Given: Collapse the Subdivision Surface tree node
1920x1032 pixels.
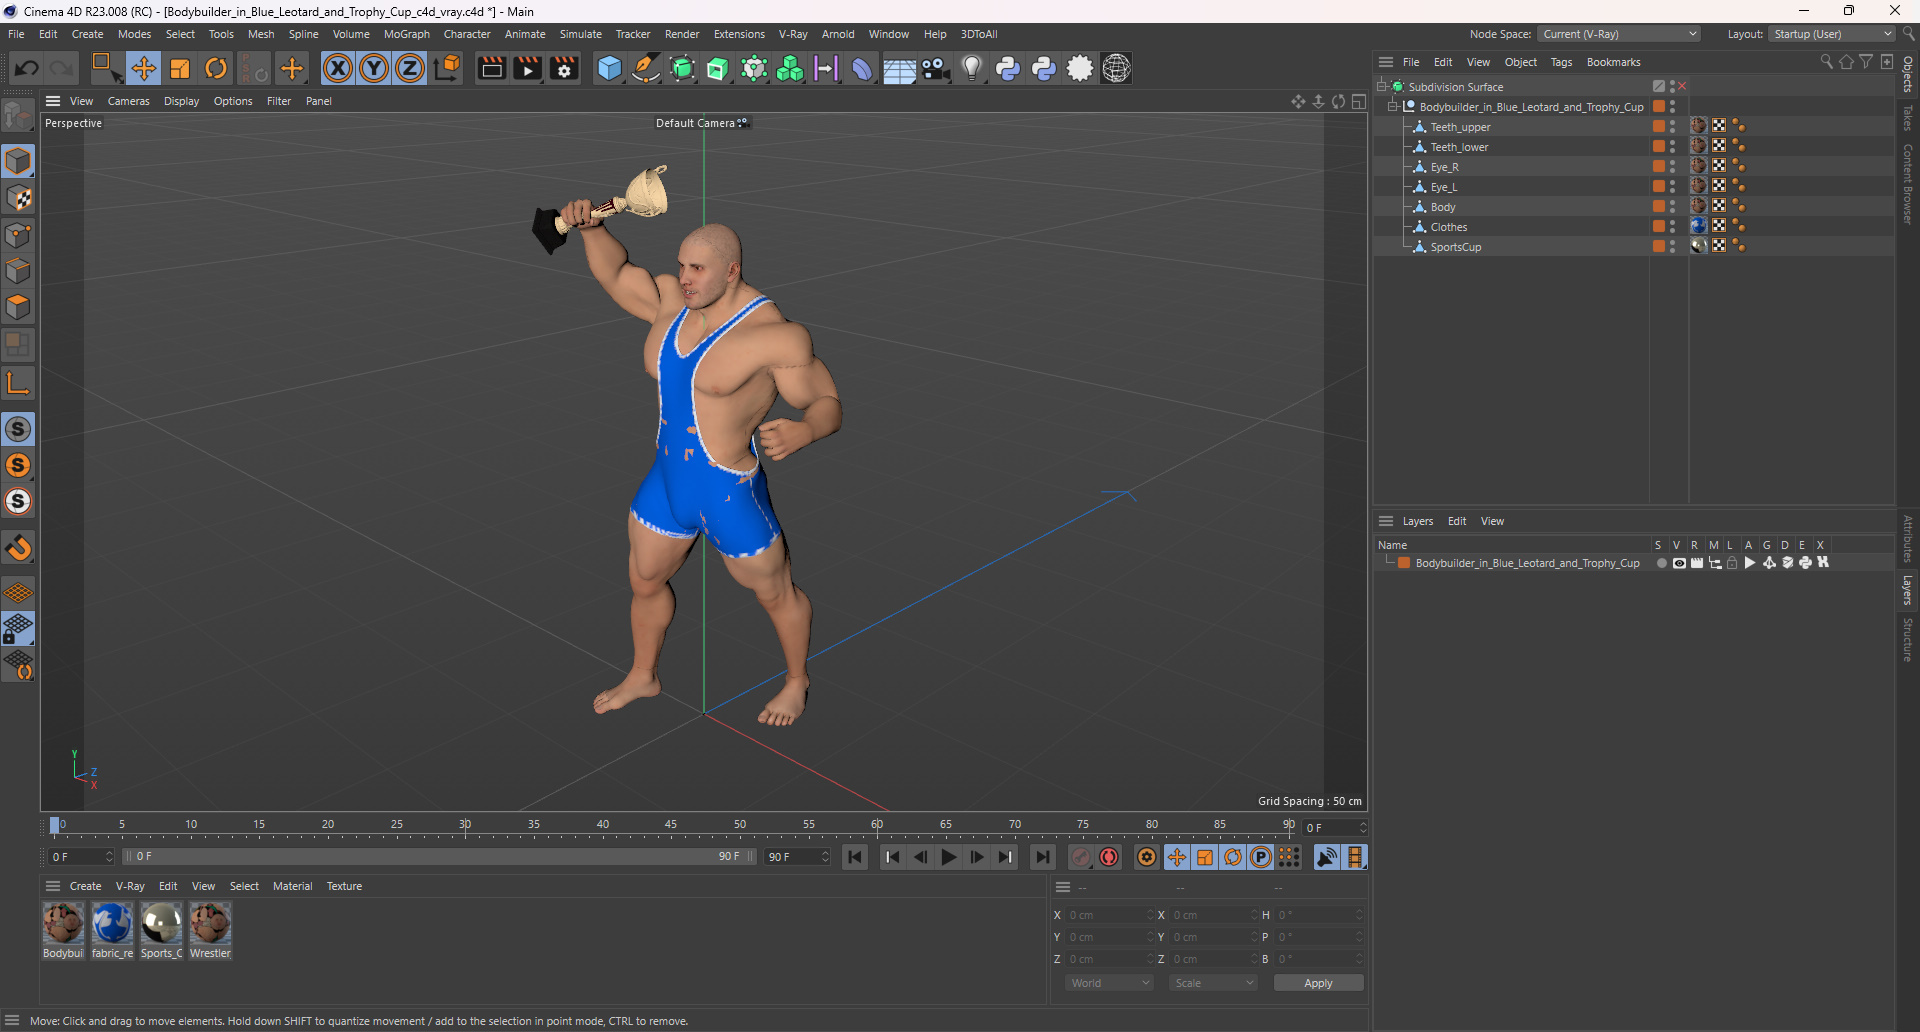Looking at the screenshot, I should [x=1383, y=87].
